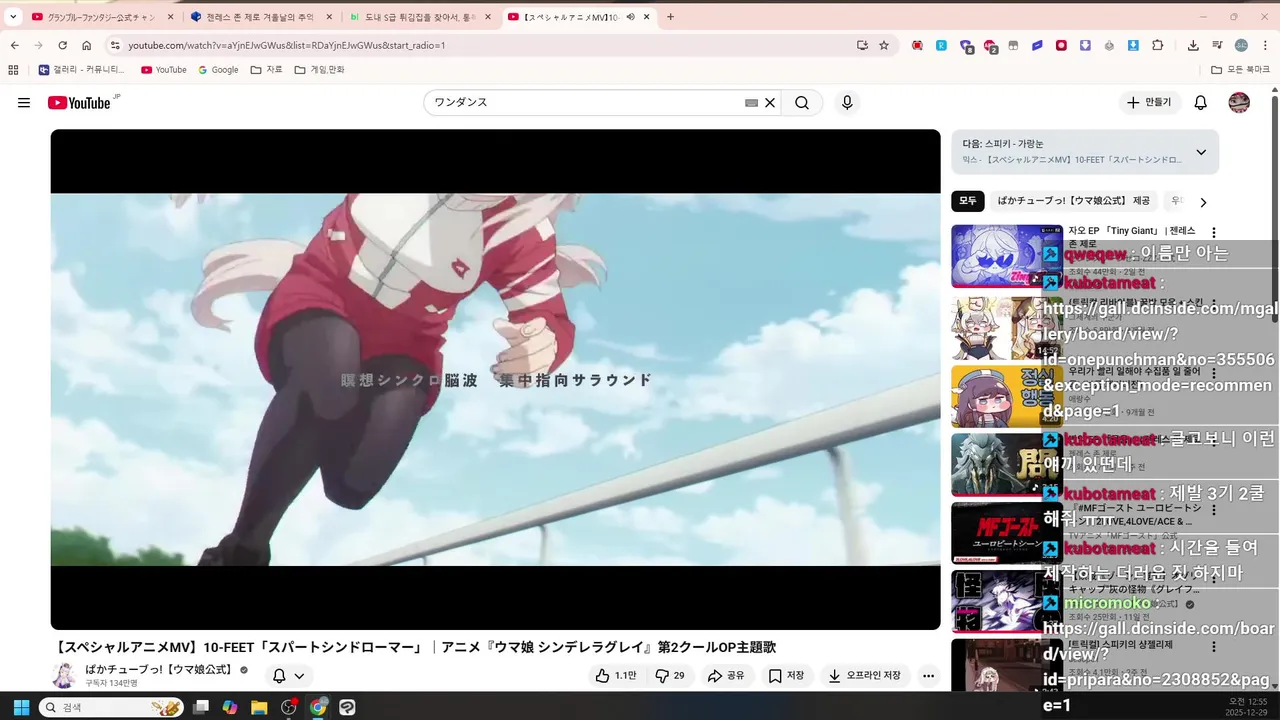Switch to グランブルーファンタジー tab
Image resolution: width=1280 pixels, height=720 pixels.
pyautogui.click(x=101, y=17)
